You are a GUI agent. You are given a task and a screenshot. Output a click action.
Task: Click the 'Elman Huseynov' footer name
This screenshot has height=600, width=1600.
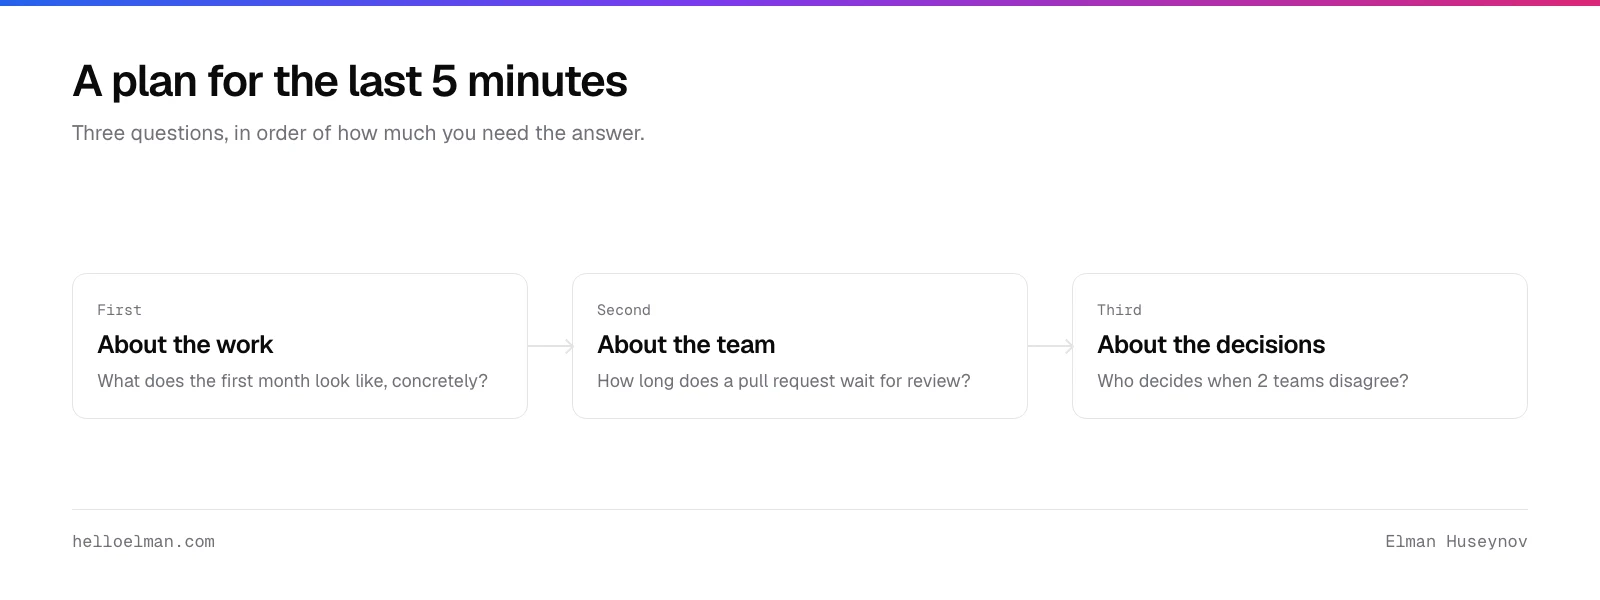pos(1456,541)
